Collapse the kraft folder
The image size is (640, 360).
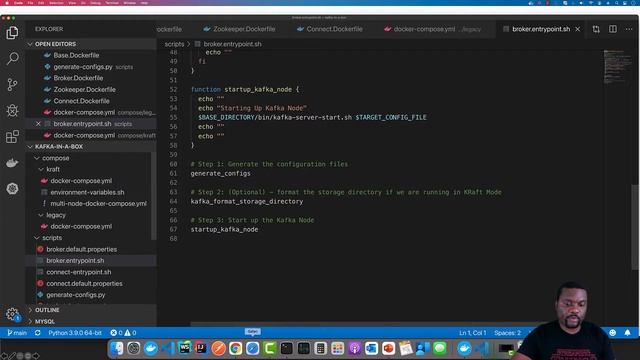41,169
